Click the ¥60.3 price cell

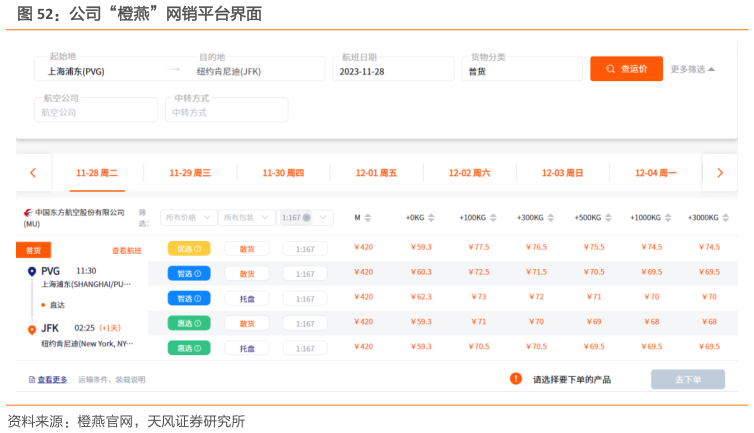421,272
